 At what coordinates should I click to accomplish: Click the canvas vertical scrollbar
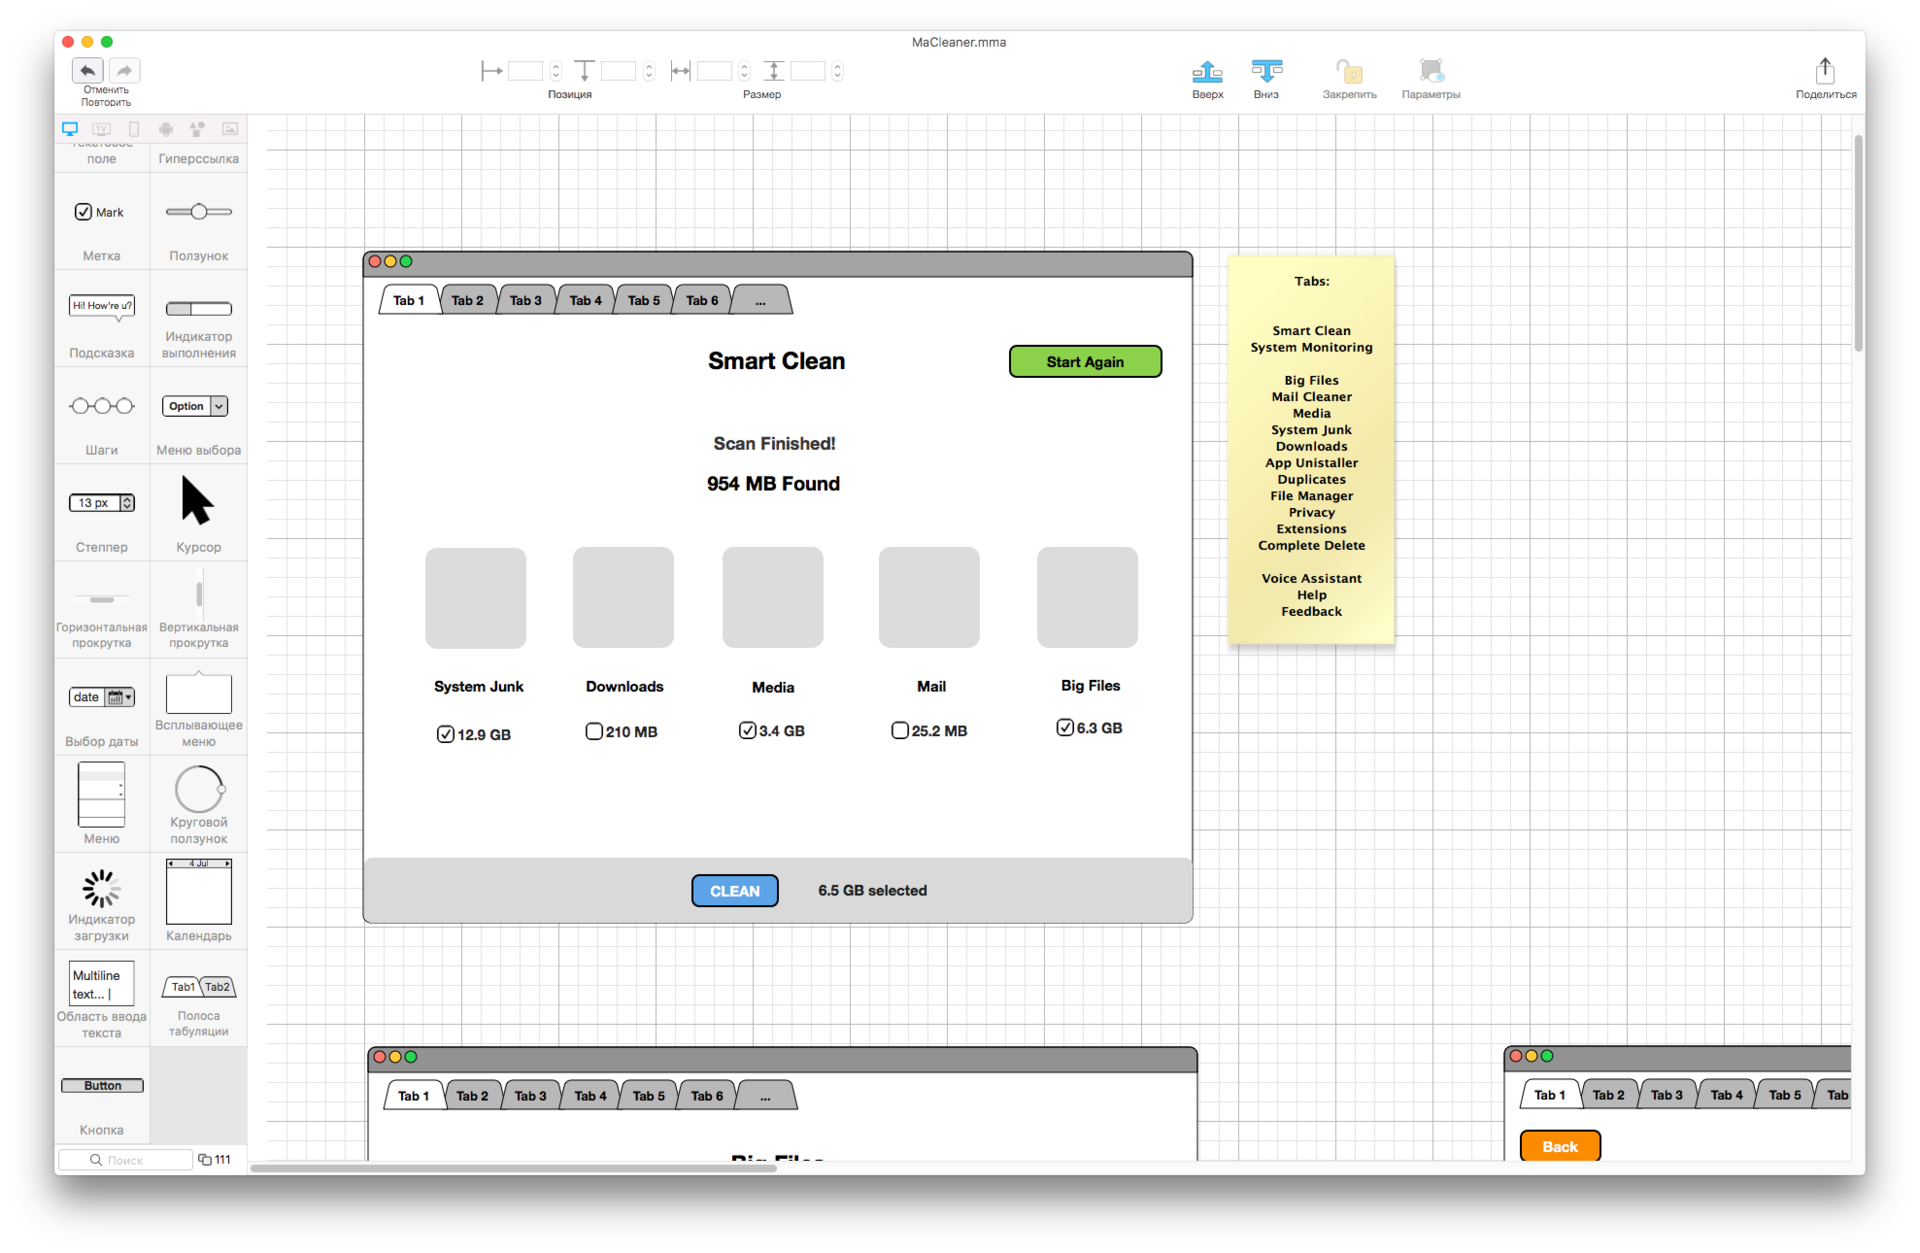(x=1858, y=243)
